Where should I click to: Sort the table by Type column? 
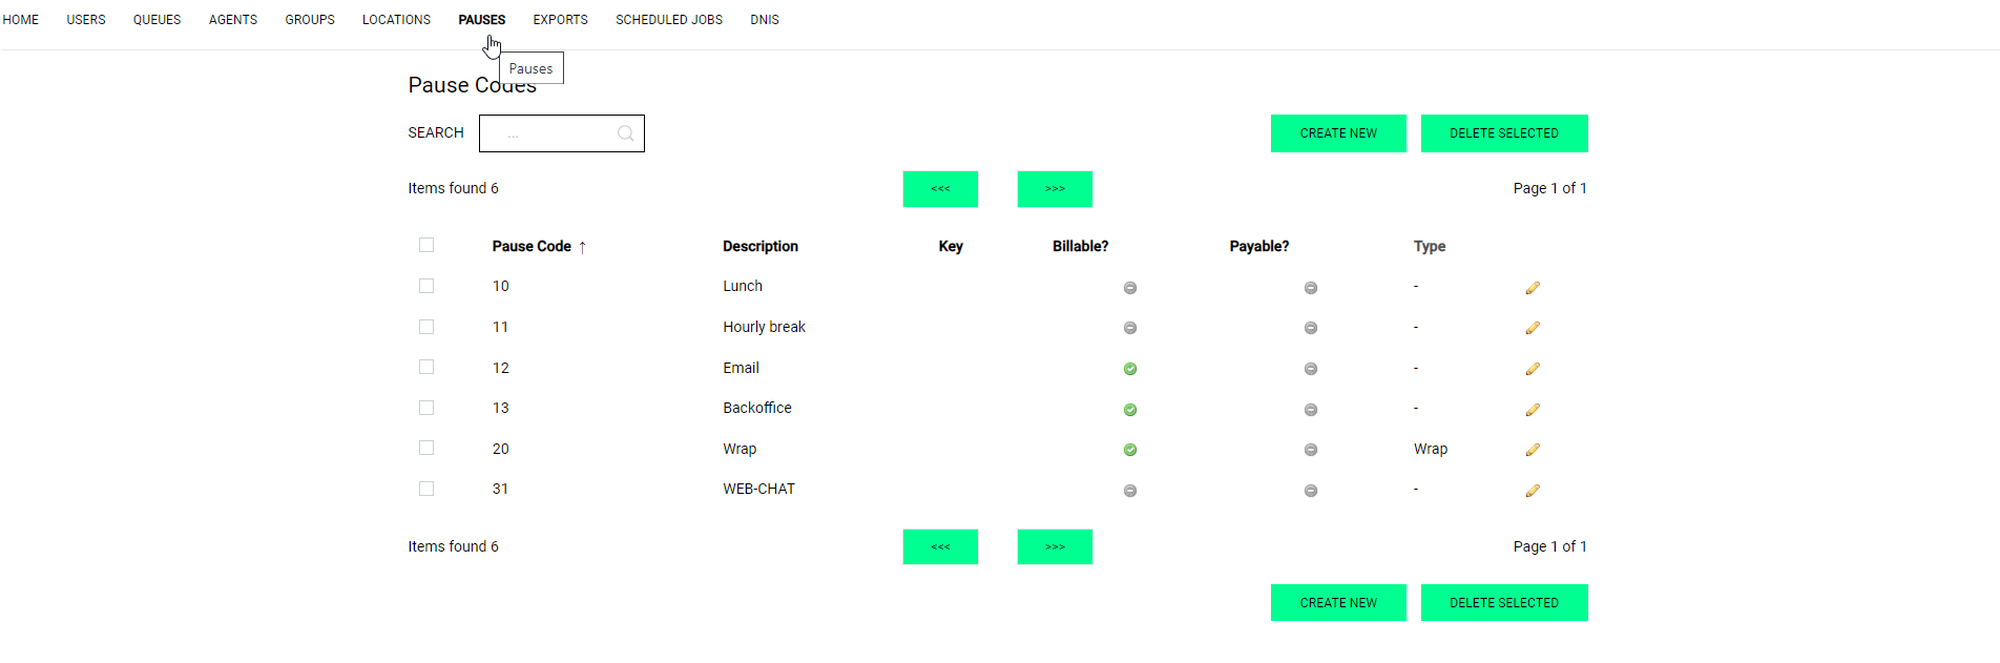click(x=1429, y=246)
